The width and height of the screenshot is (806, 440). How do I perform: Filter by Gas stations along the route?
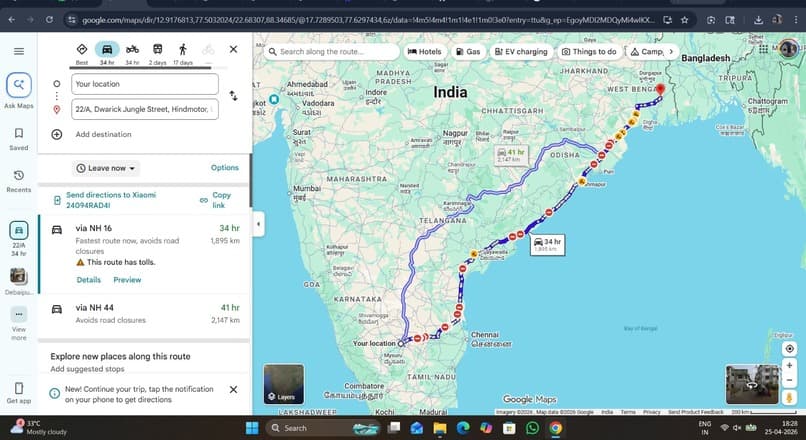[x=468, y=51]
